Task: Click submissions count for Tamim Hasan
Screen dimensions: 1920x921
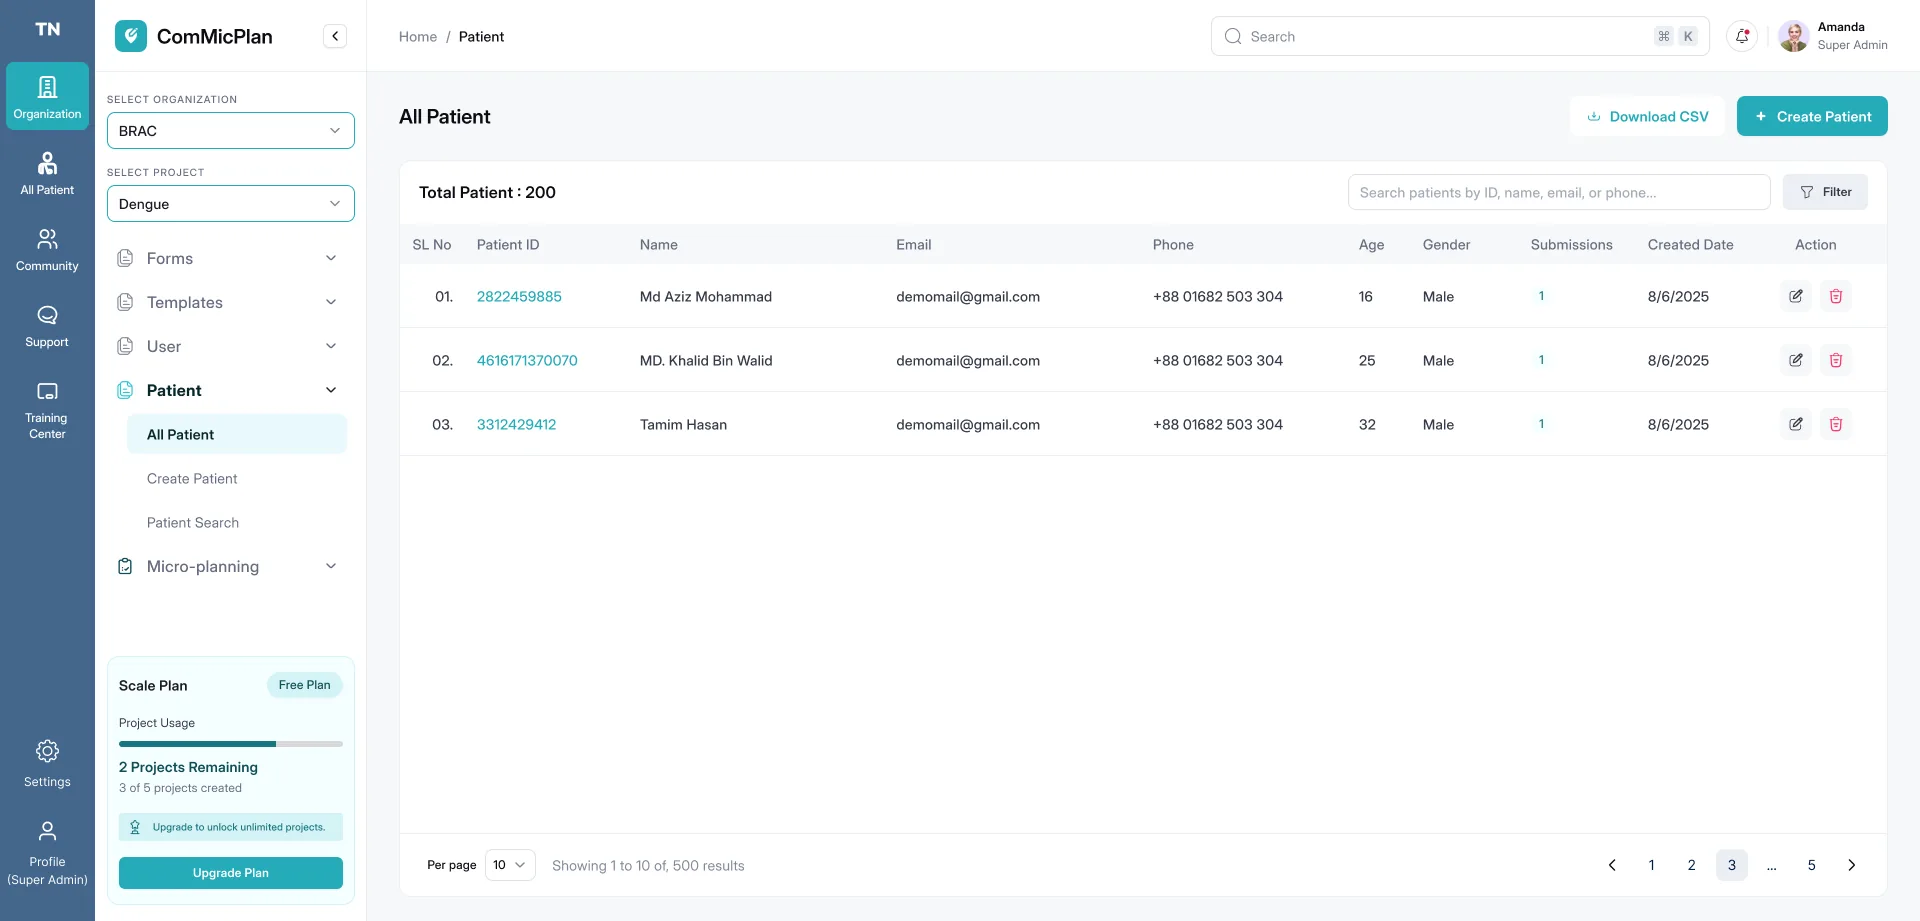Action: coord(1541,424)
